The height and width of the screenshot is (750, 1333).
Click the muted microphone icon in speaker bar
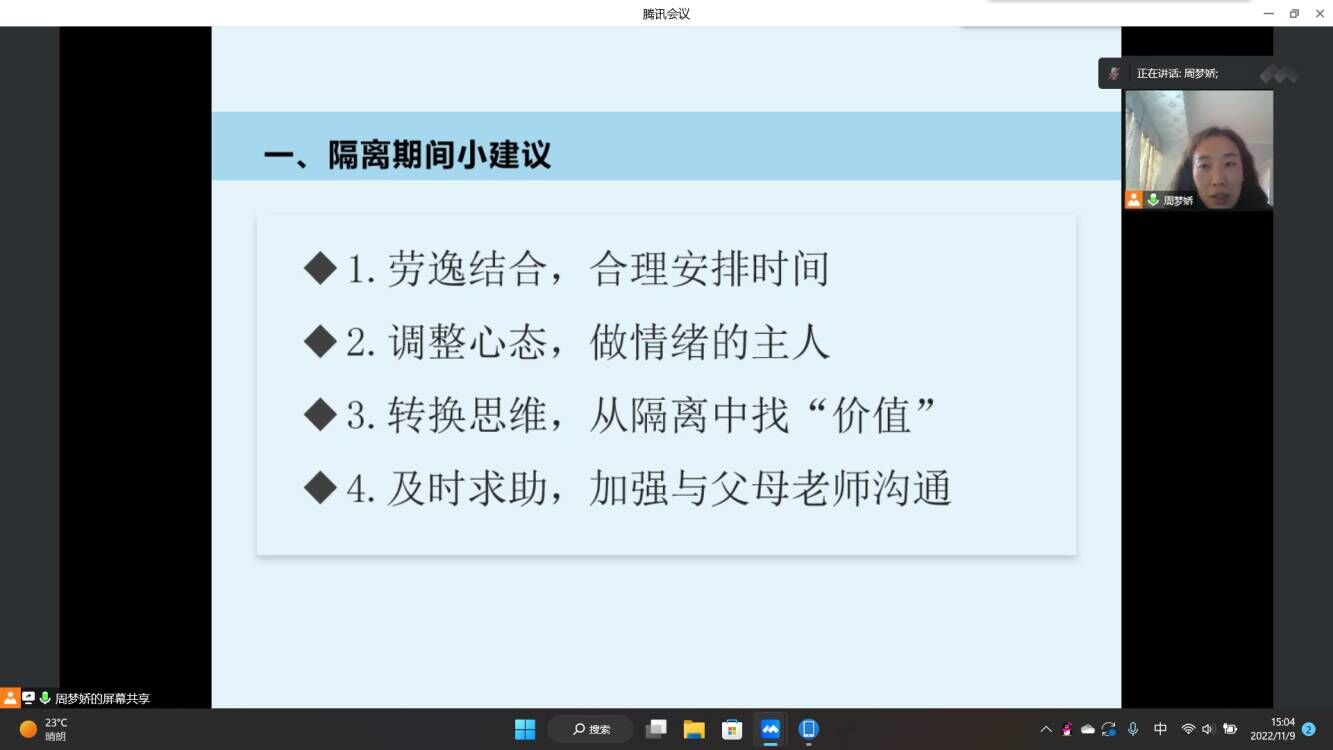point(1114,73)
